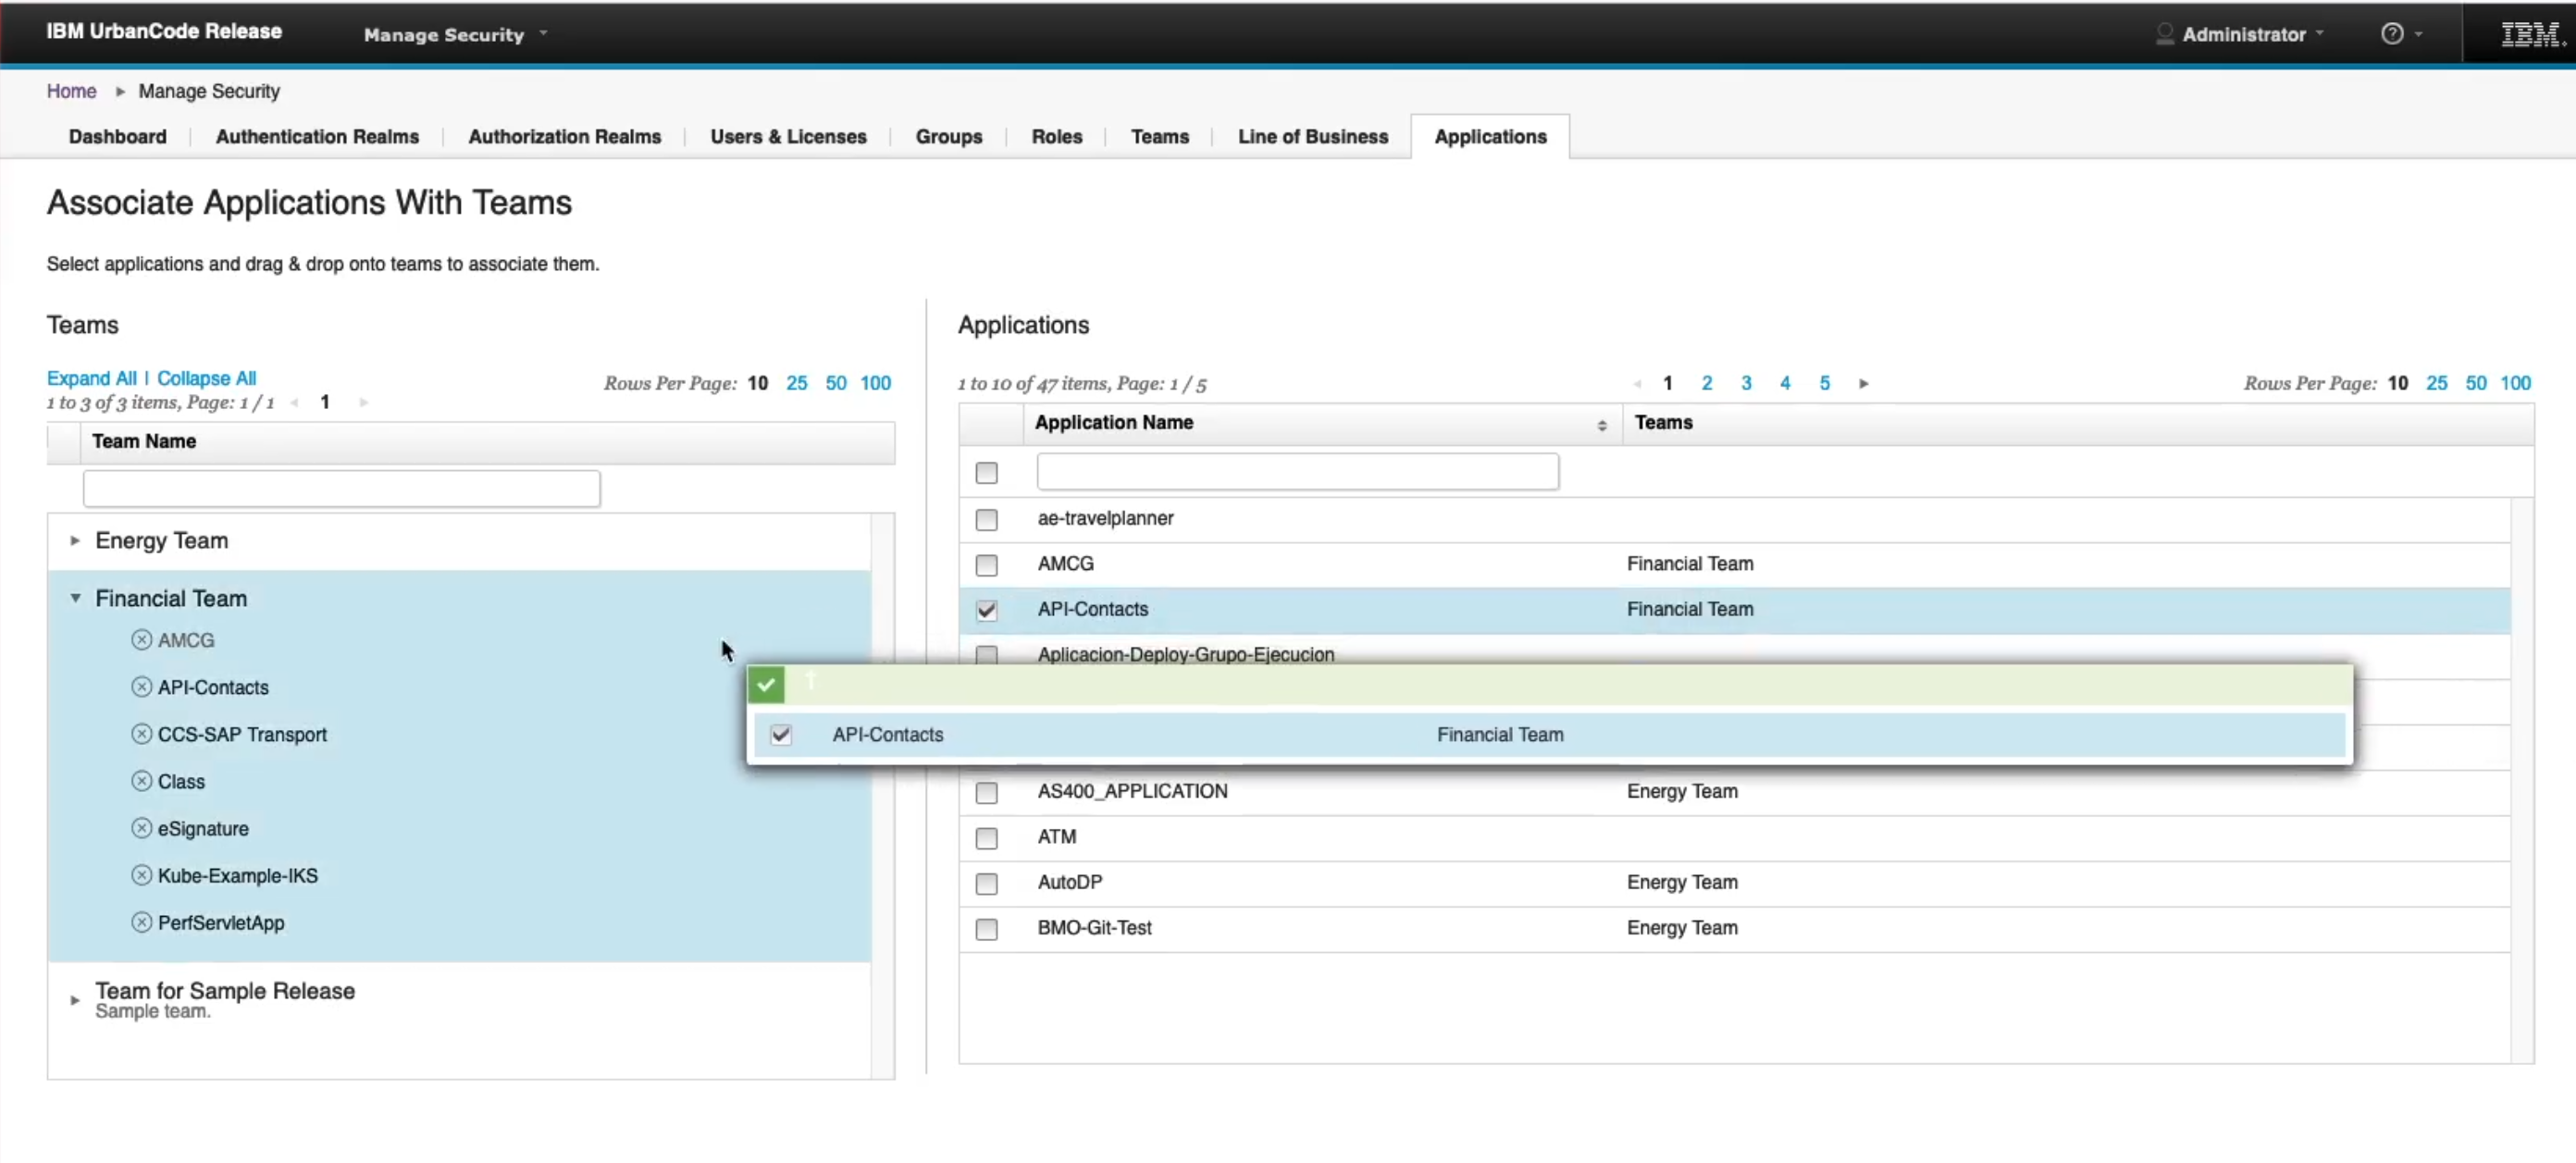Open the Administrator account dropdown
This screenshot has height=1163, width=2576.
[x=2251, y=34]
